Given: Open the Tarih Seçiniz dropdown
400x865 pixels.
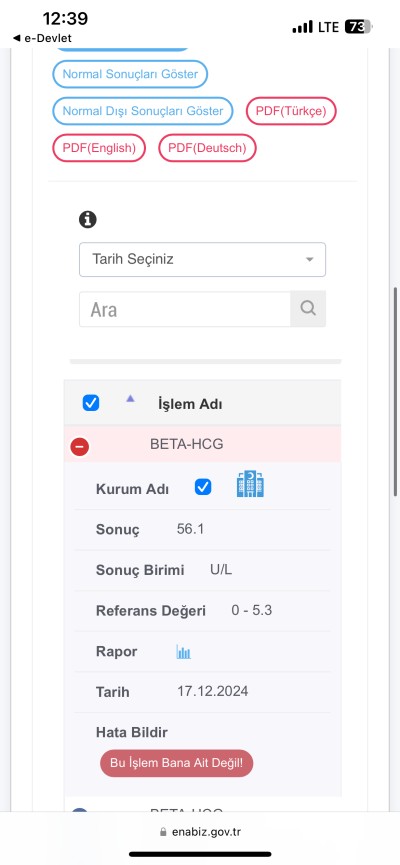Looking at the screenshot, I should tap(202, 259).
